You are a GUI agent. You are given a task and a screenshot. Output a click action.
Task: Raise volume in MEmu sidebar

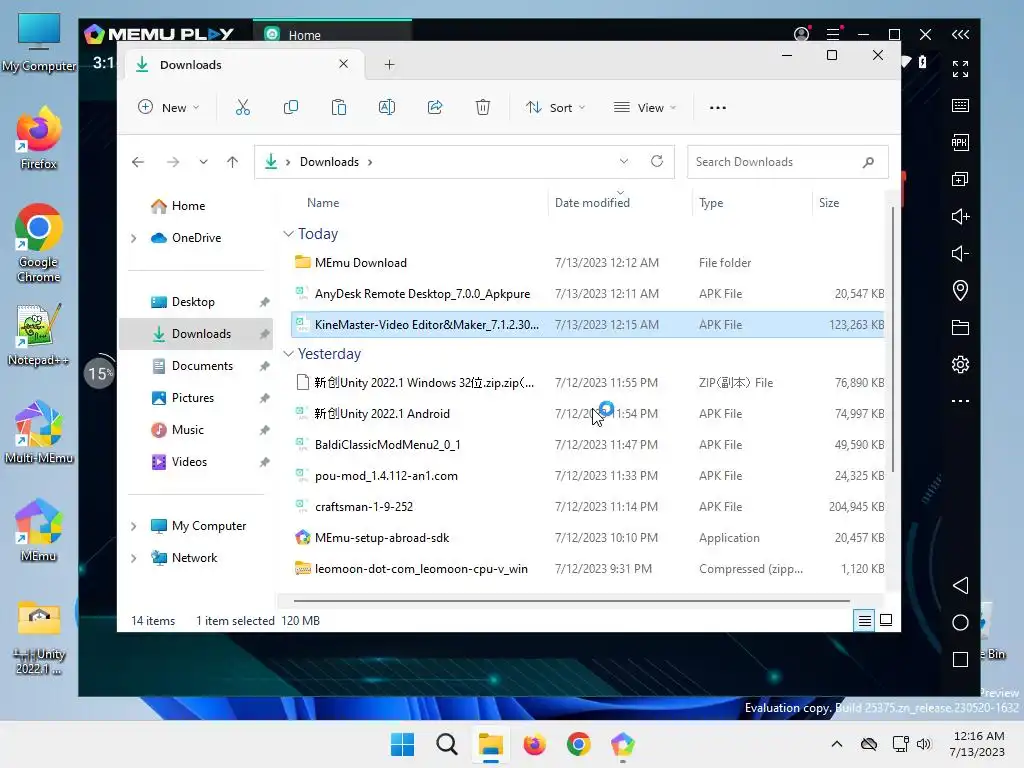click(x=960, y=216)
